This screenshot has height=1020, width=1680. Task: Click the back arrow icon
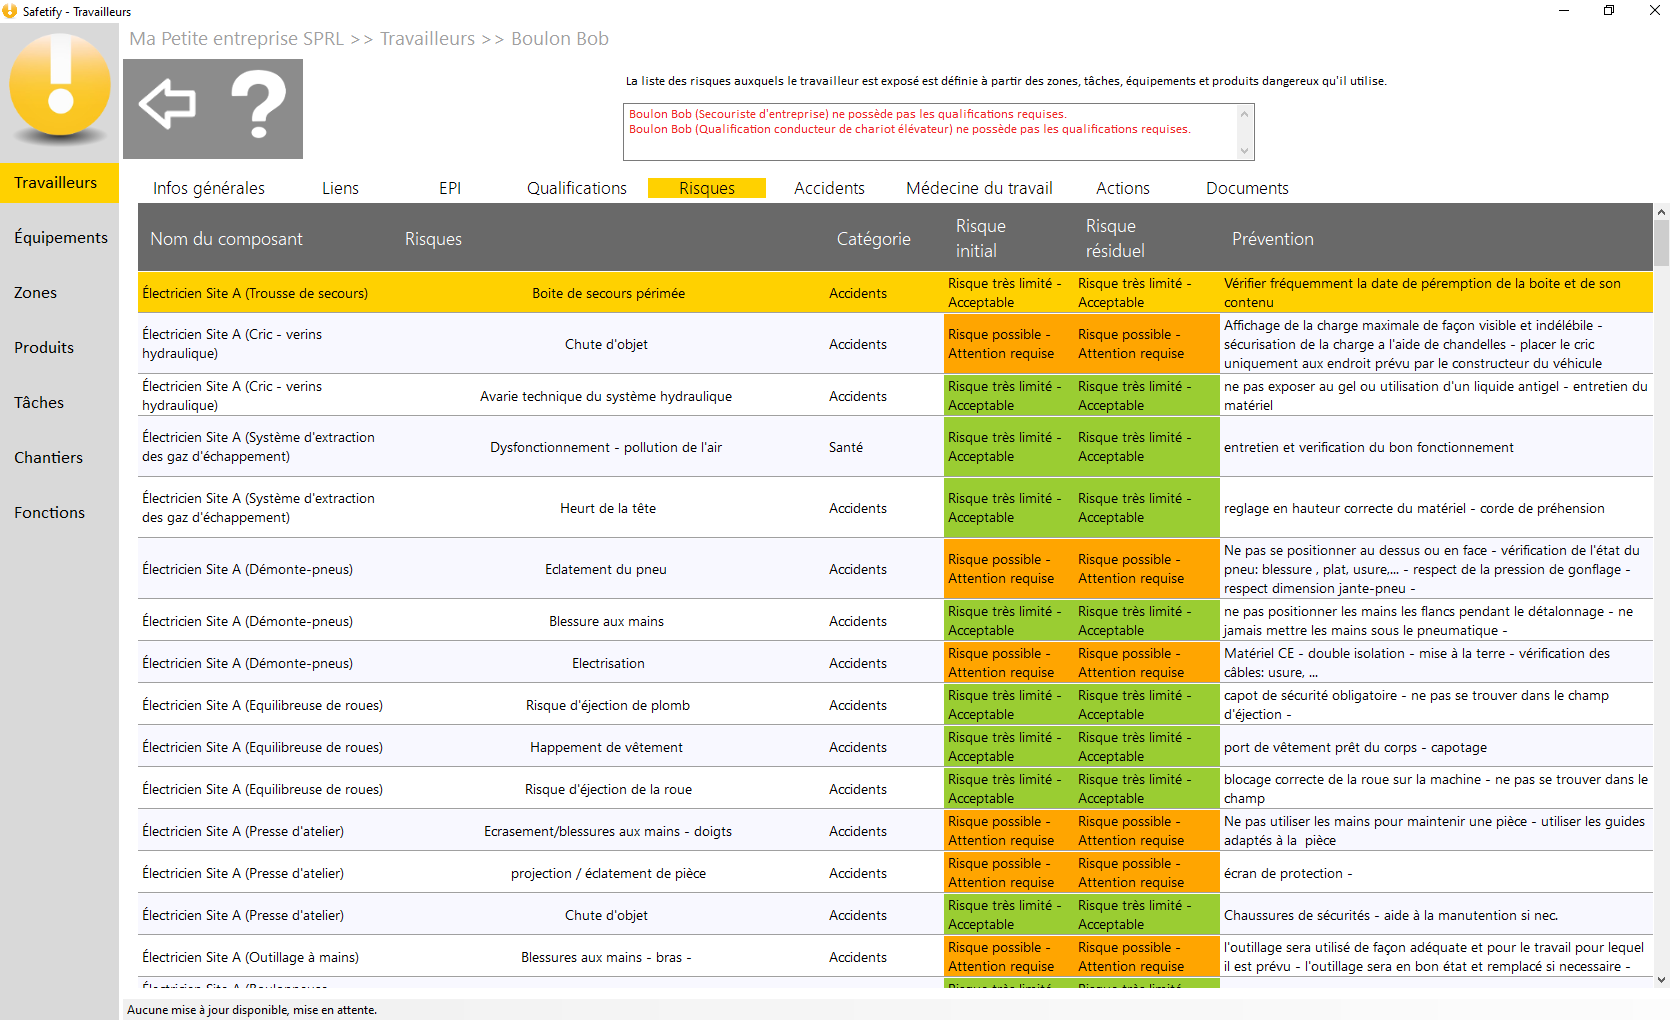(167, 104)
